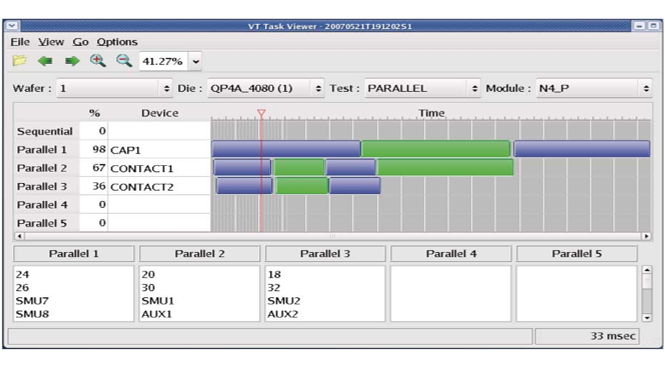Click the 67 percent value
The width and height of the screenshot is (665, 368).
tap(99, 168)
